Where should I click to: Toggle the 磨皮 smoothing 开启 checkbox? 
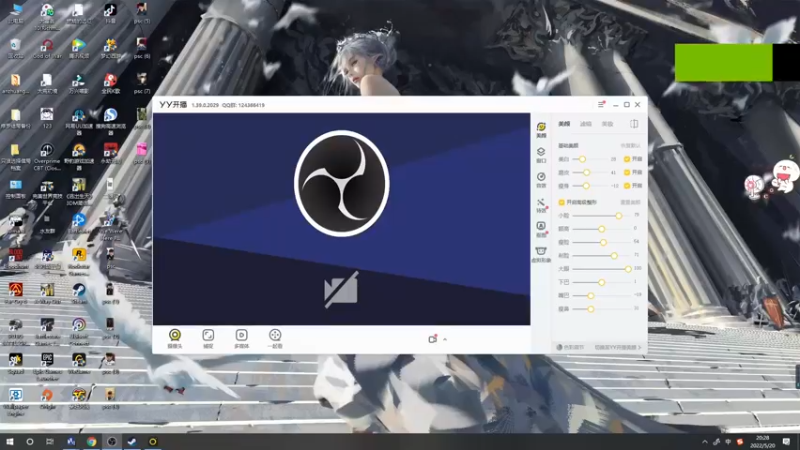[627, 172]
